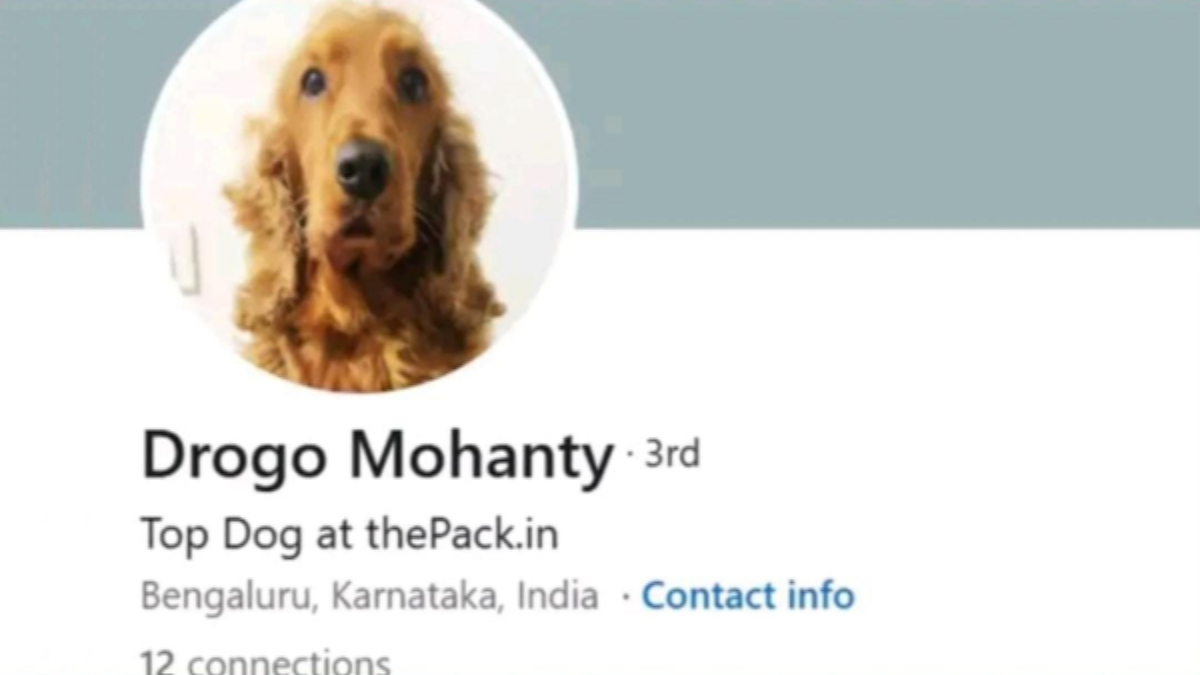Image resolution: width=1200 pixels, height=675 pixels.
Task: Click the word Drogo in the name
Action: pyautogui.click(x=234, y=457)
